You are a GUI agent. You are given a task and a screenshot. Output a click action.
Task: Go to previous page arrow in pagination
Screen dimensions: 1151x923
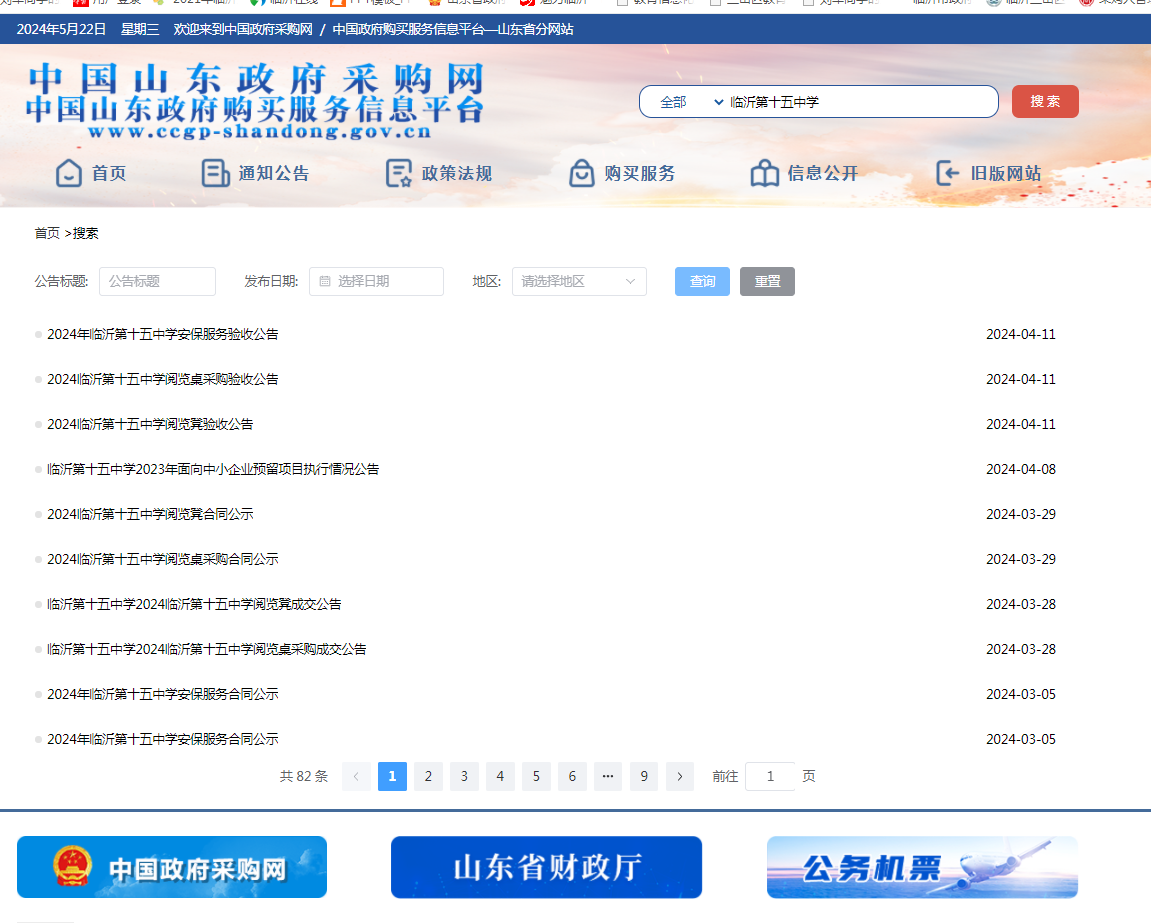356,776
